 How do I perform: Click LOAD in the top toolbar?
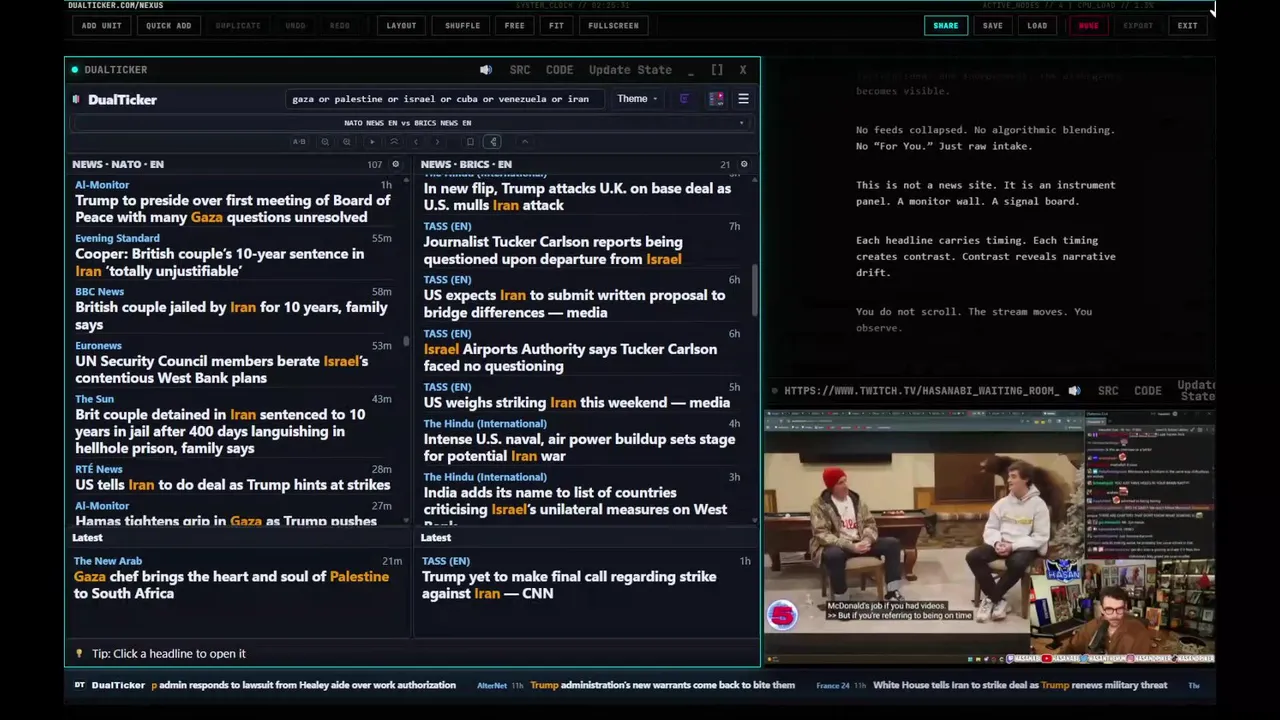[x=1037, y=26]
